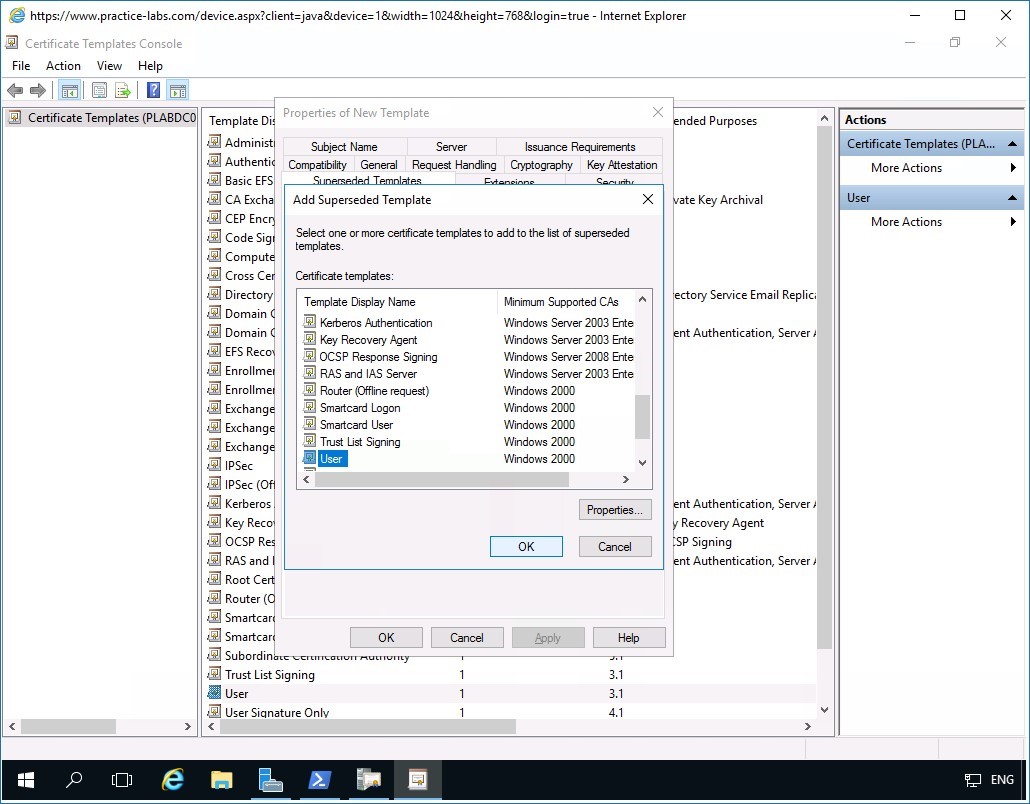The width and height of the screenshot is (1030, 804).
Task: Click the Root Certification template icon in the console list
Action: tap(214, 579)
